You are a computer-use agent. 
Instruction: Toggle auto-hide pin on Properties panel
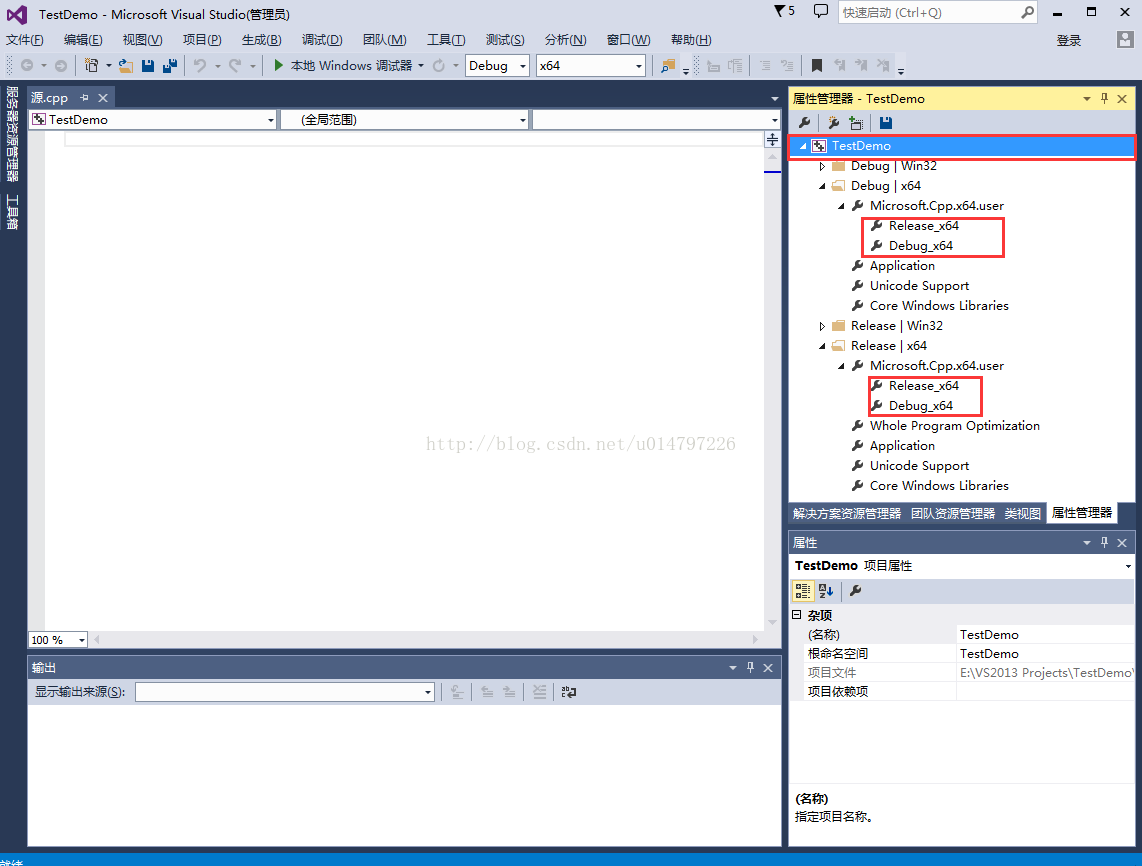[x=1104, y=543]
